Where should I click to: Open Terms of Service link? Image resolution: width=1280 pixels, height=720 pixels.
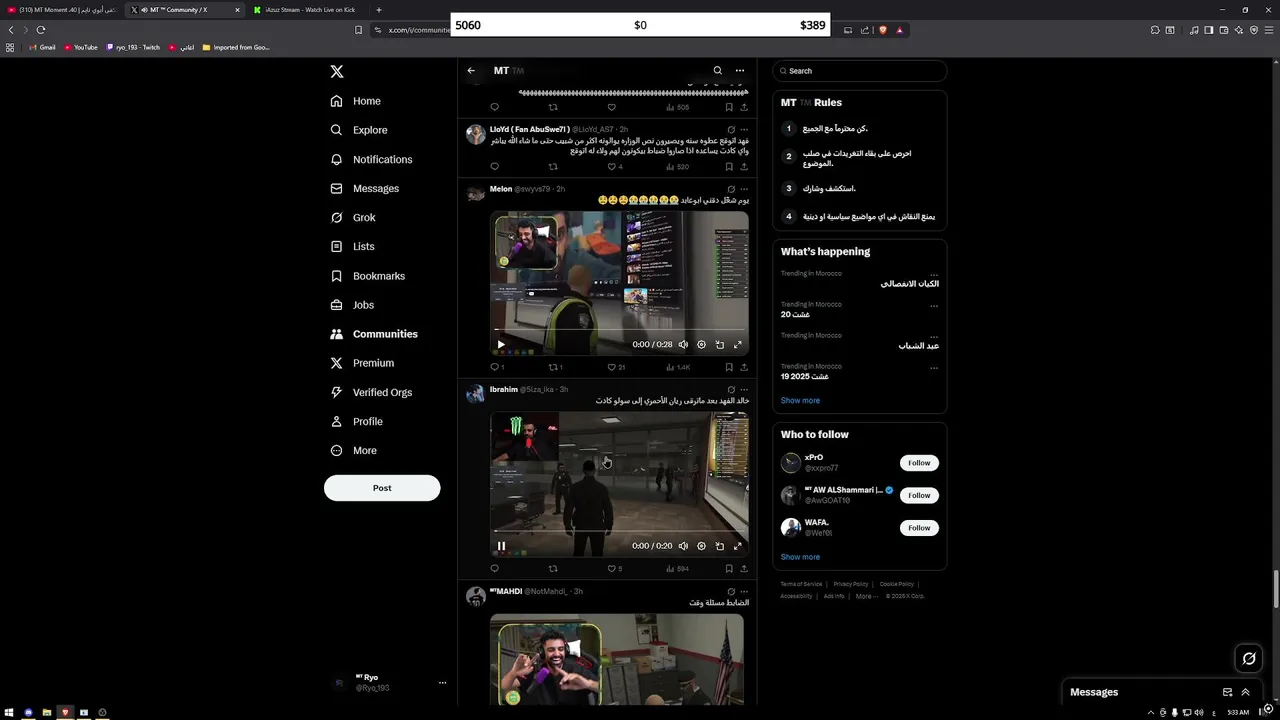point(801,584)
